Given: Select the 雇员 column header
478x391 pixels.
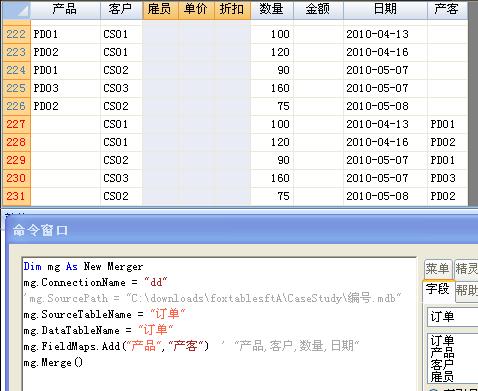Looking at the screenshot, I should point(160,9).
